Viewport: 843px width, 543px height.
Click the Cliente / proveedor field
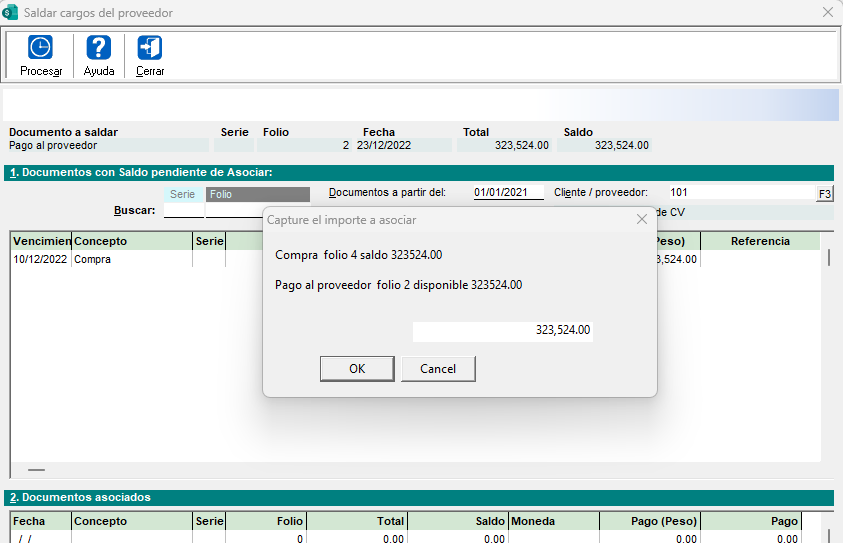click(740, 192)
